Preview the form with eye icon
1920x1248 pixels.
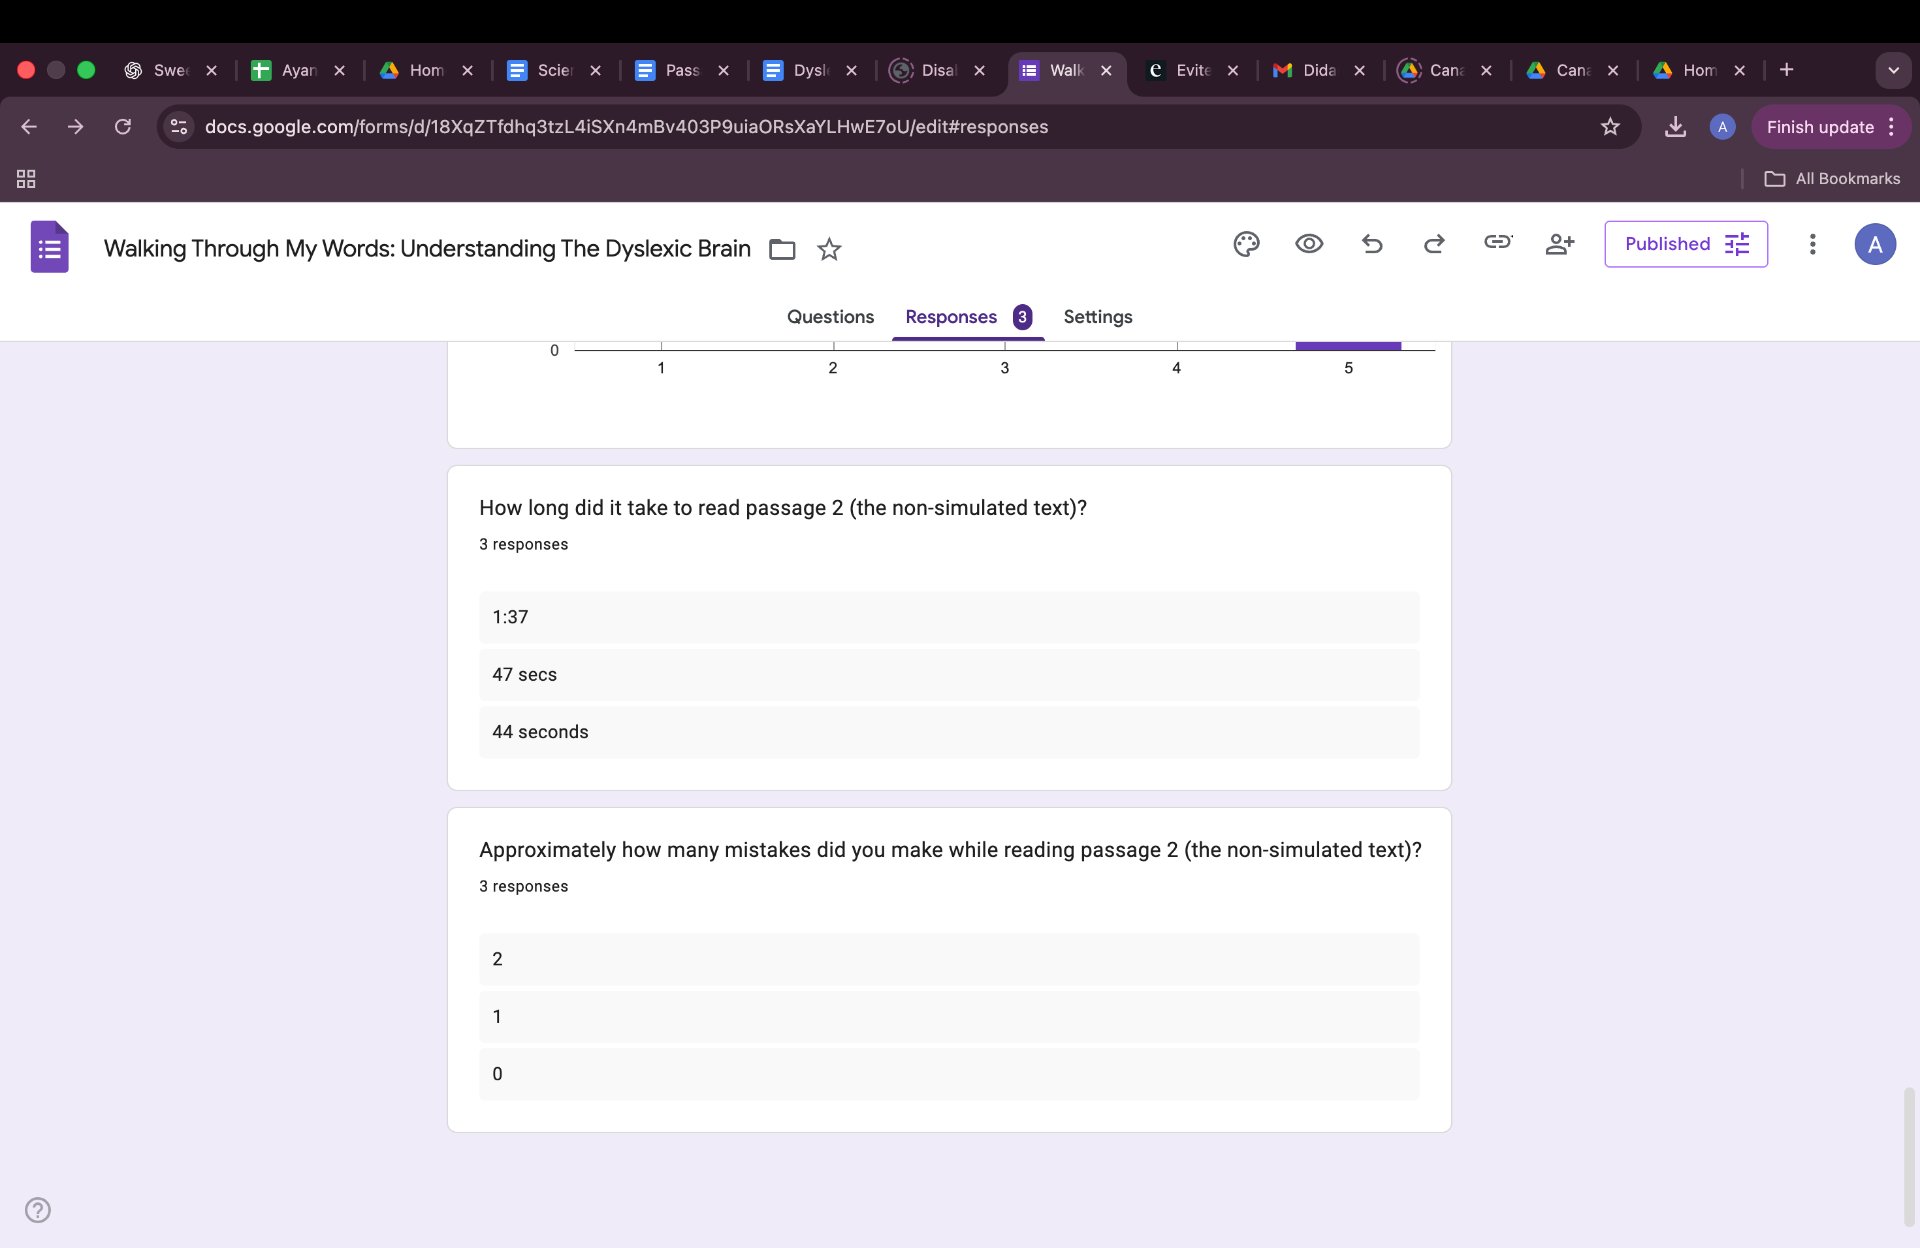point(1309,244)
